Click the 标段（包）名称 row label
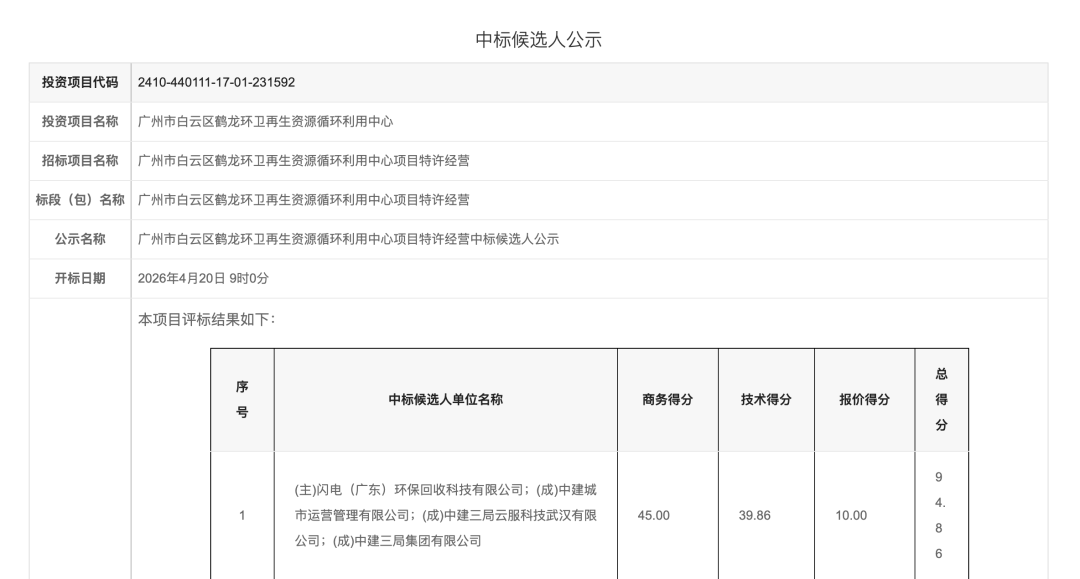1080x579 pixels. pos(80,199)
